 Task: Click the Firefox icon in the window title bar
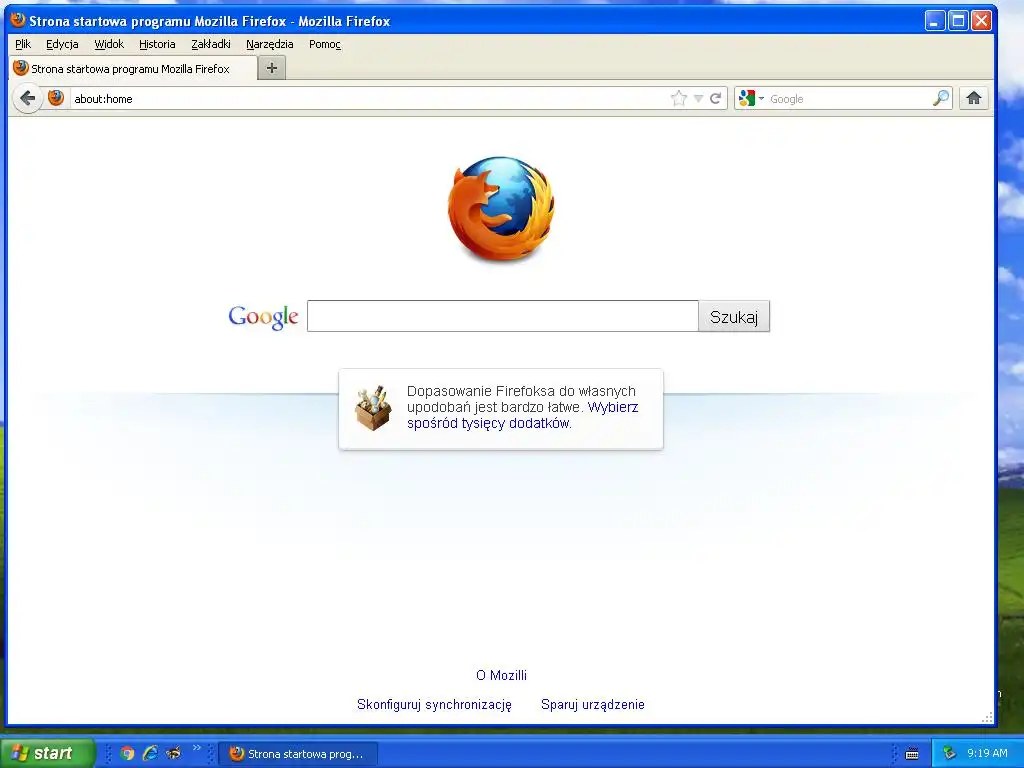point(18,20)
